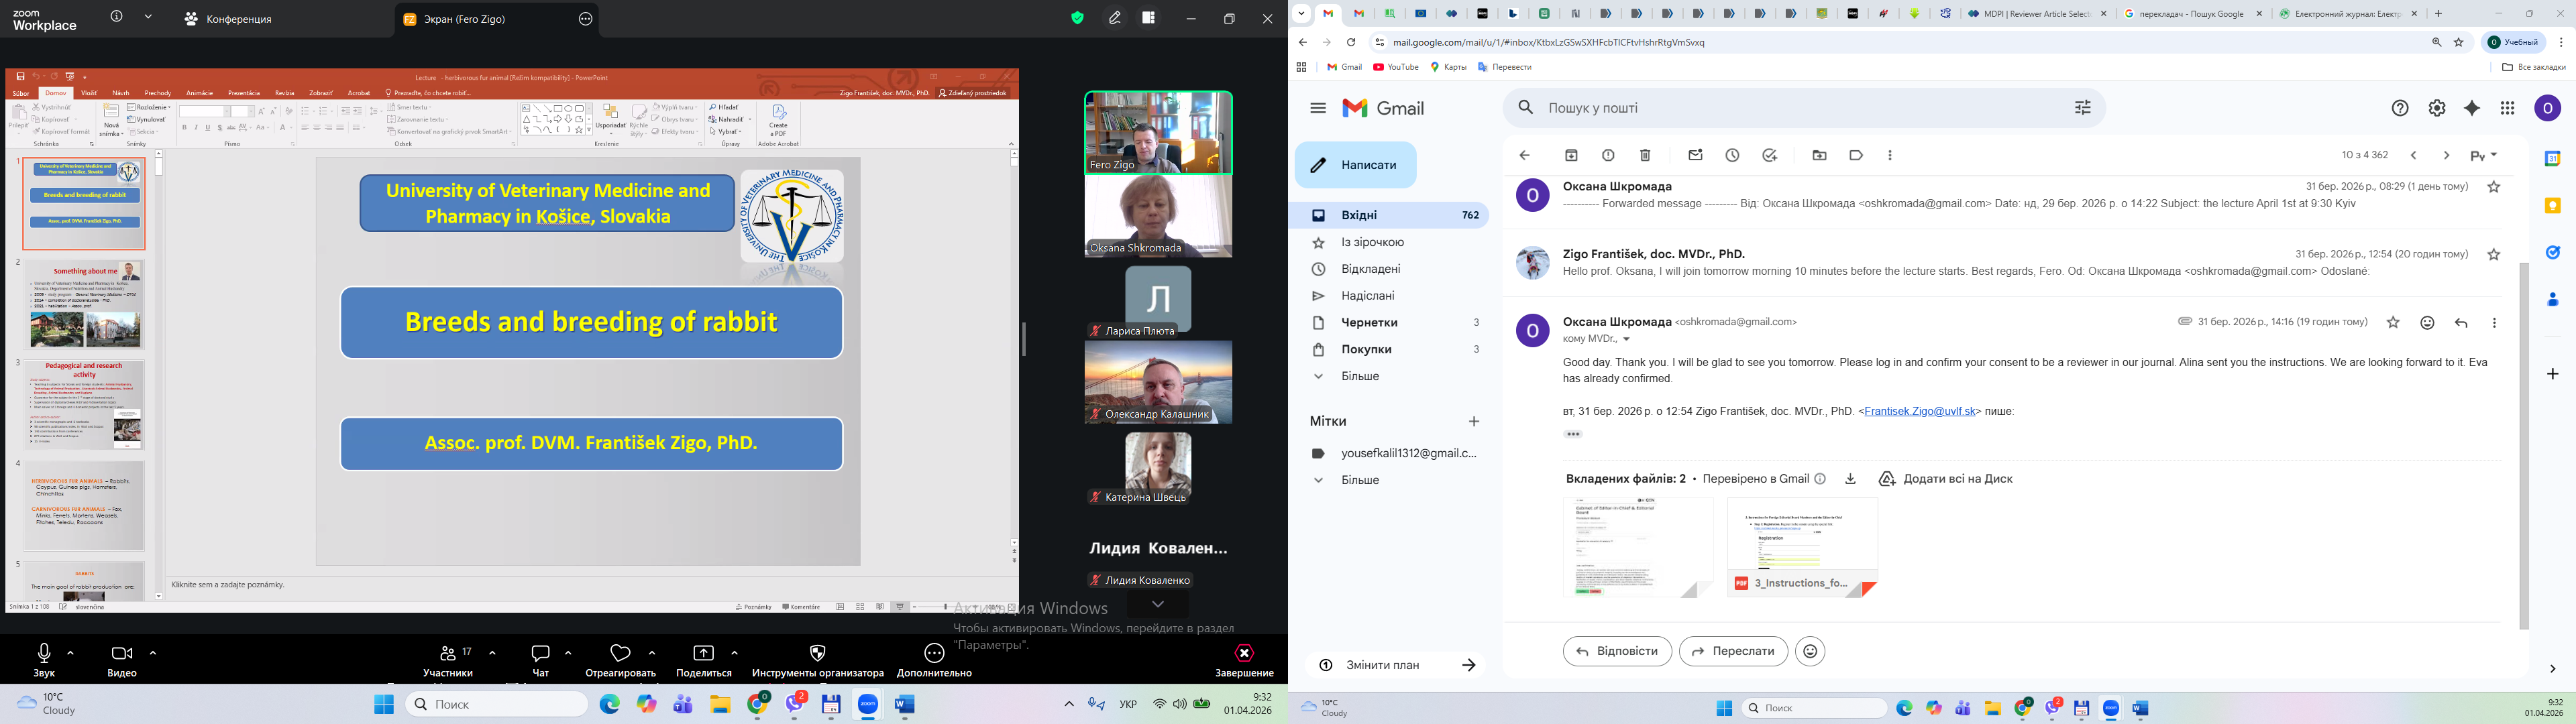Screen dimensions: 2576x724
Task: Click the Frantisek.Zigo@uvlf.sk email link
Action: coord(1920,411)
